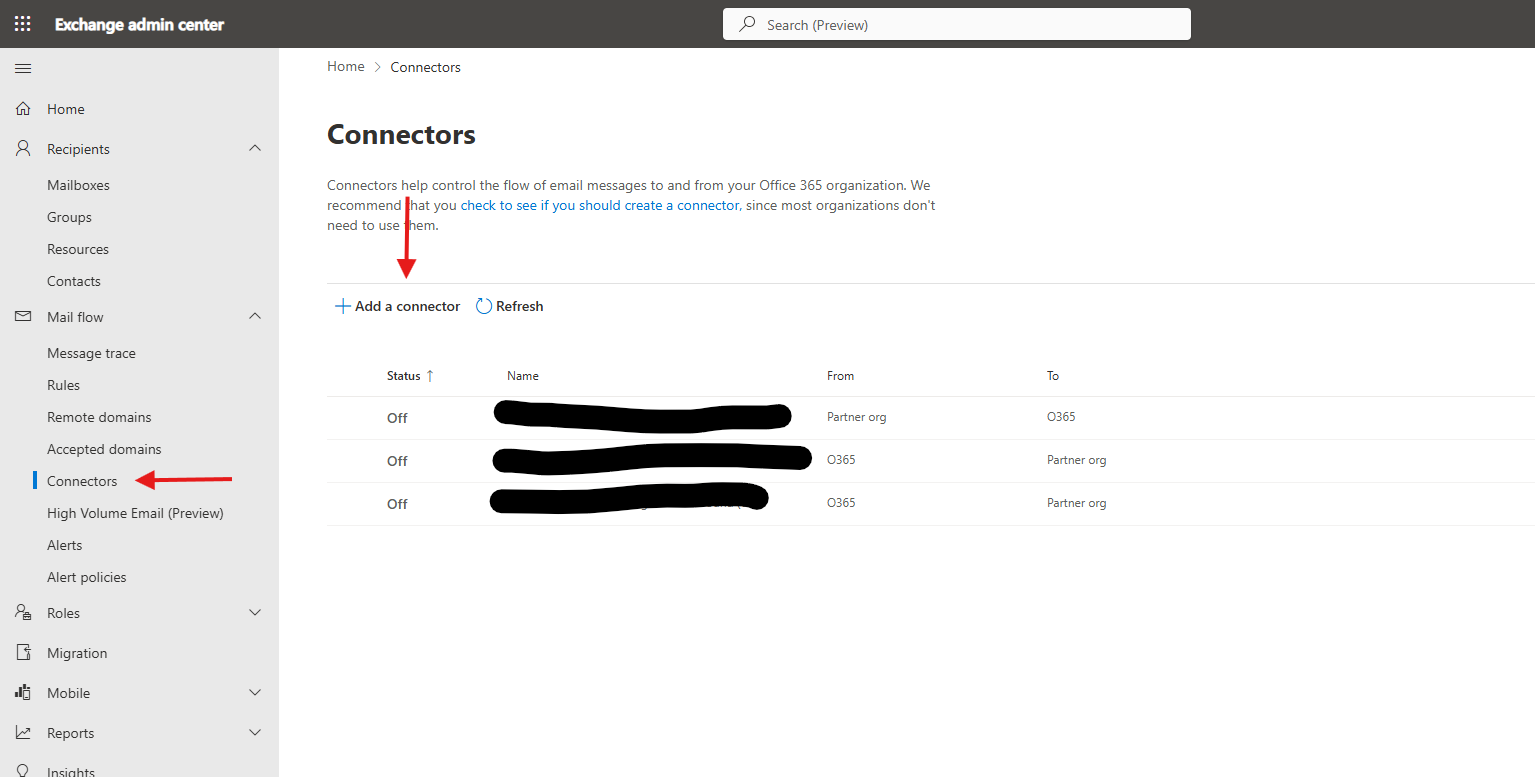The height and width of the screenshot is (777, 1535).
Task: Open 'check to see if you should create a connector' link
Action: point(599,205)
